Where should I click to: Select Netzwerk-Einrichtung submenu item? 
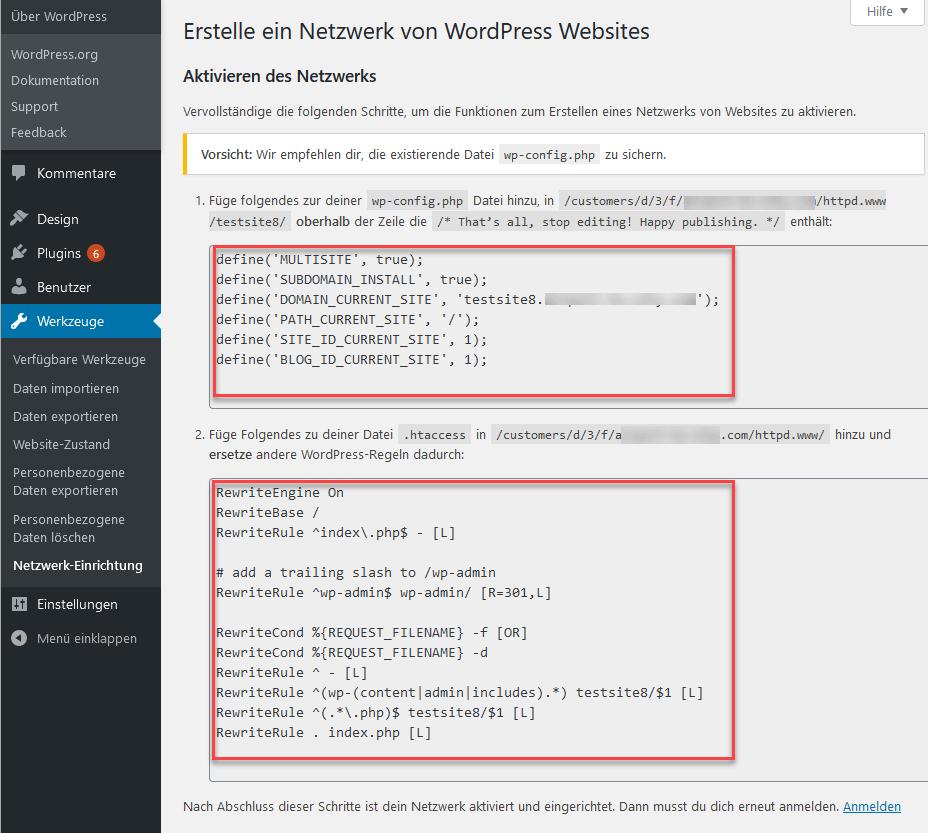[78, 565]
